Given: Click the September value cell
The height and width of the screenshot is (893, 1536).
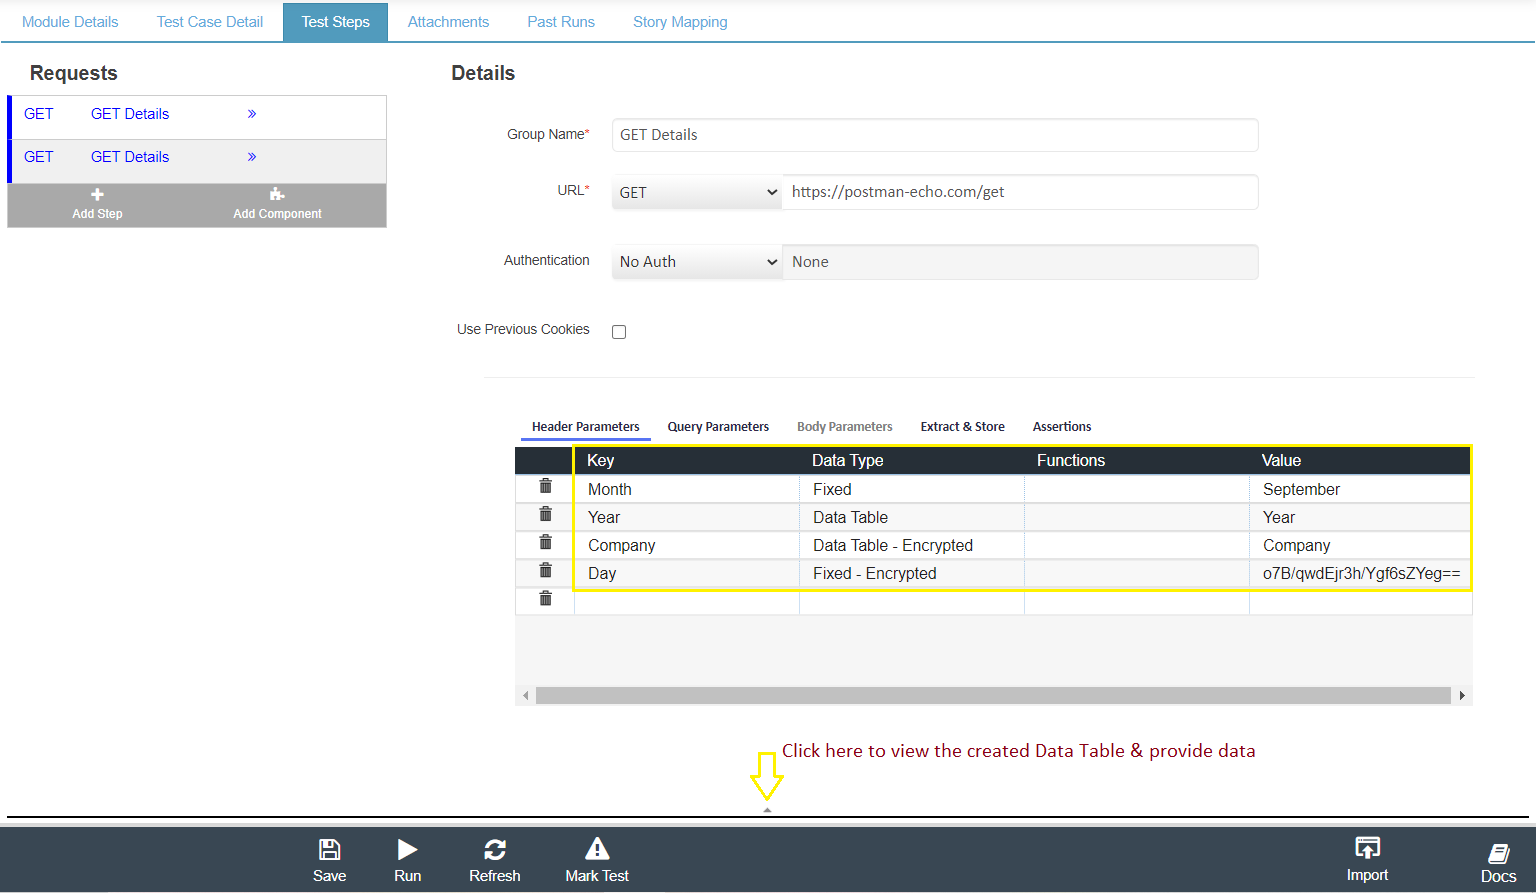Looking at the screenshot, I should pos(1360,489).
